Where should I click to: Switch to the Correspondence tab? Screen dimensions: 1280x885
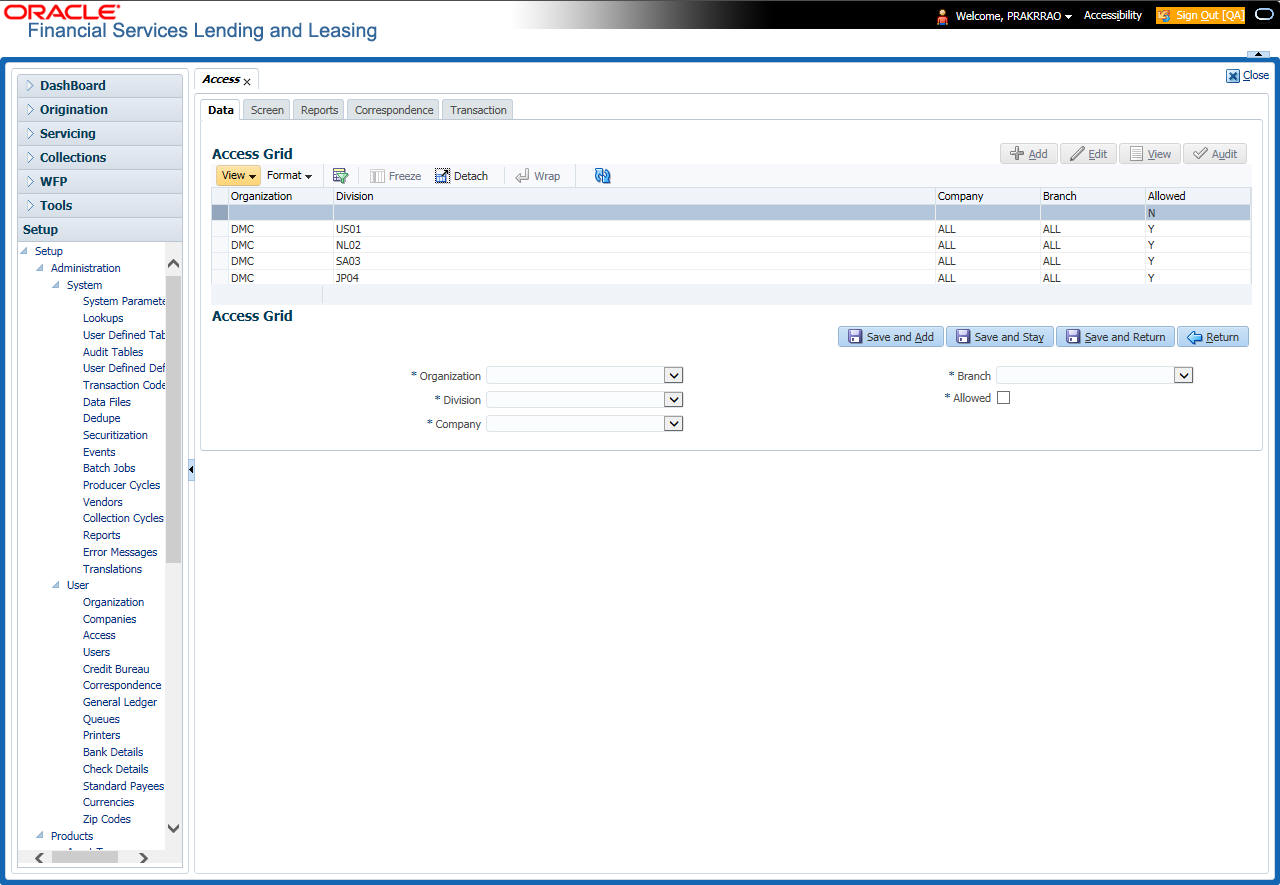394,110
